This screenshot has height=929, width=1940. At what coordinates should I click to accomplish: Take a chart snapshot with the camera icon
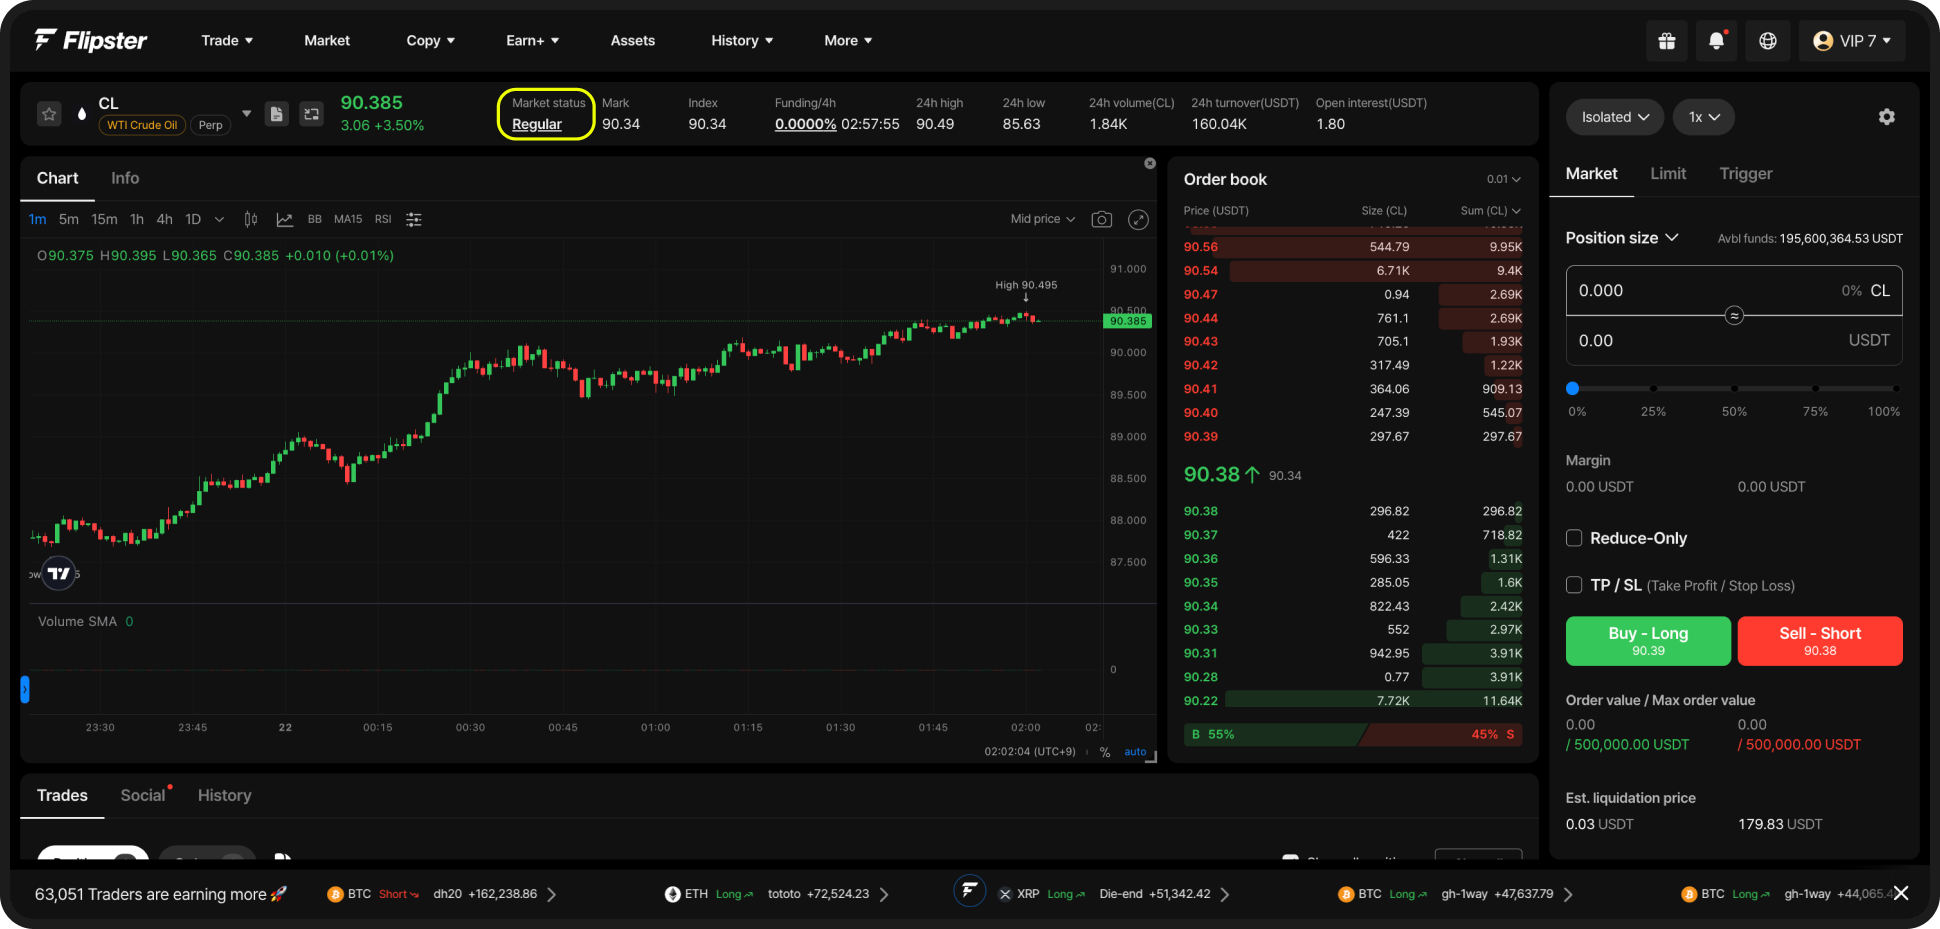click(x=1102, y=219)
